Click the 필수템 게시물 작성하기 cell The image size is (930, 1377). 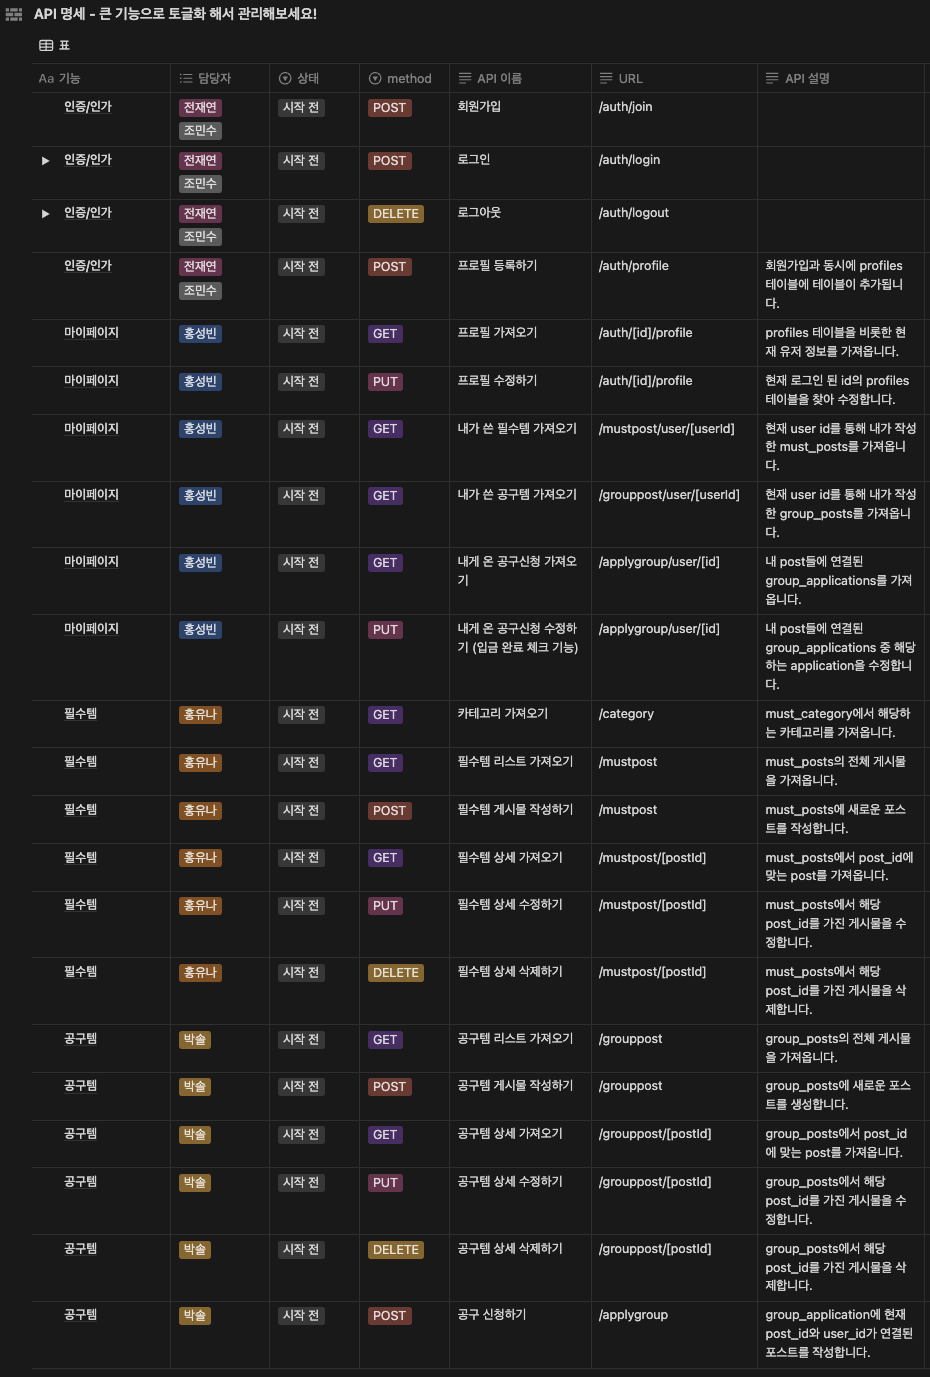520,819
